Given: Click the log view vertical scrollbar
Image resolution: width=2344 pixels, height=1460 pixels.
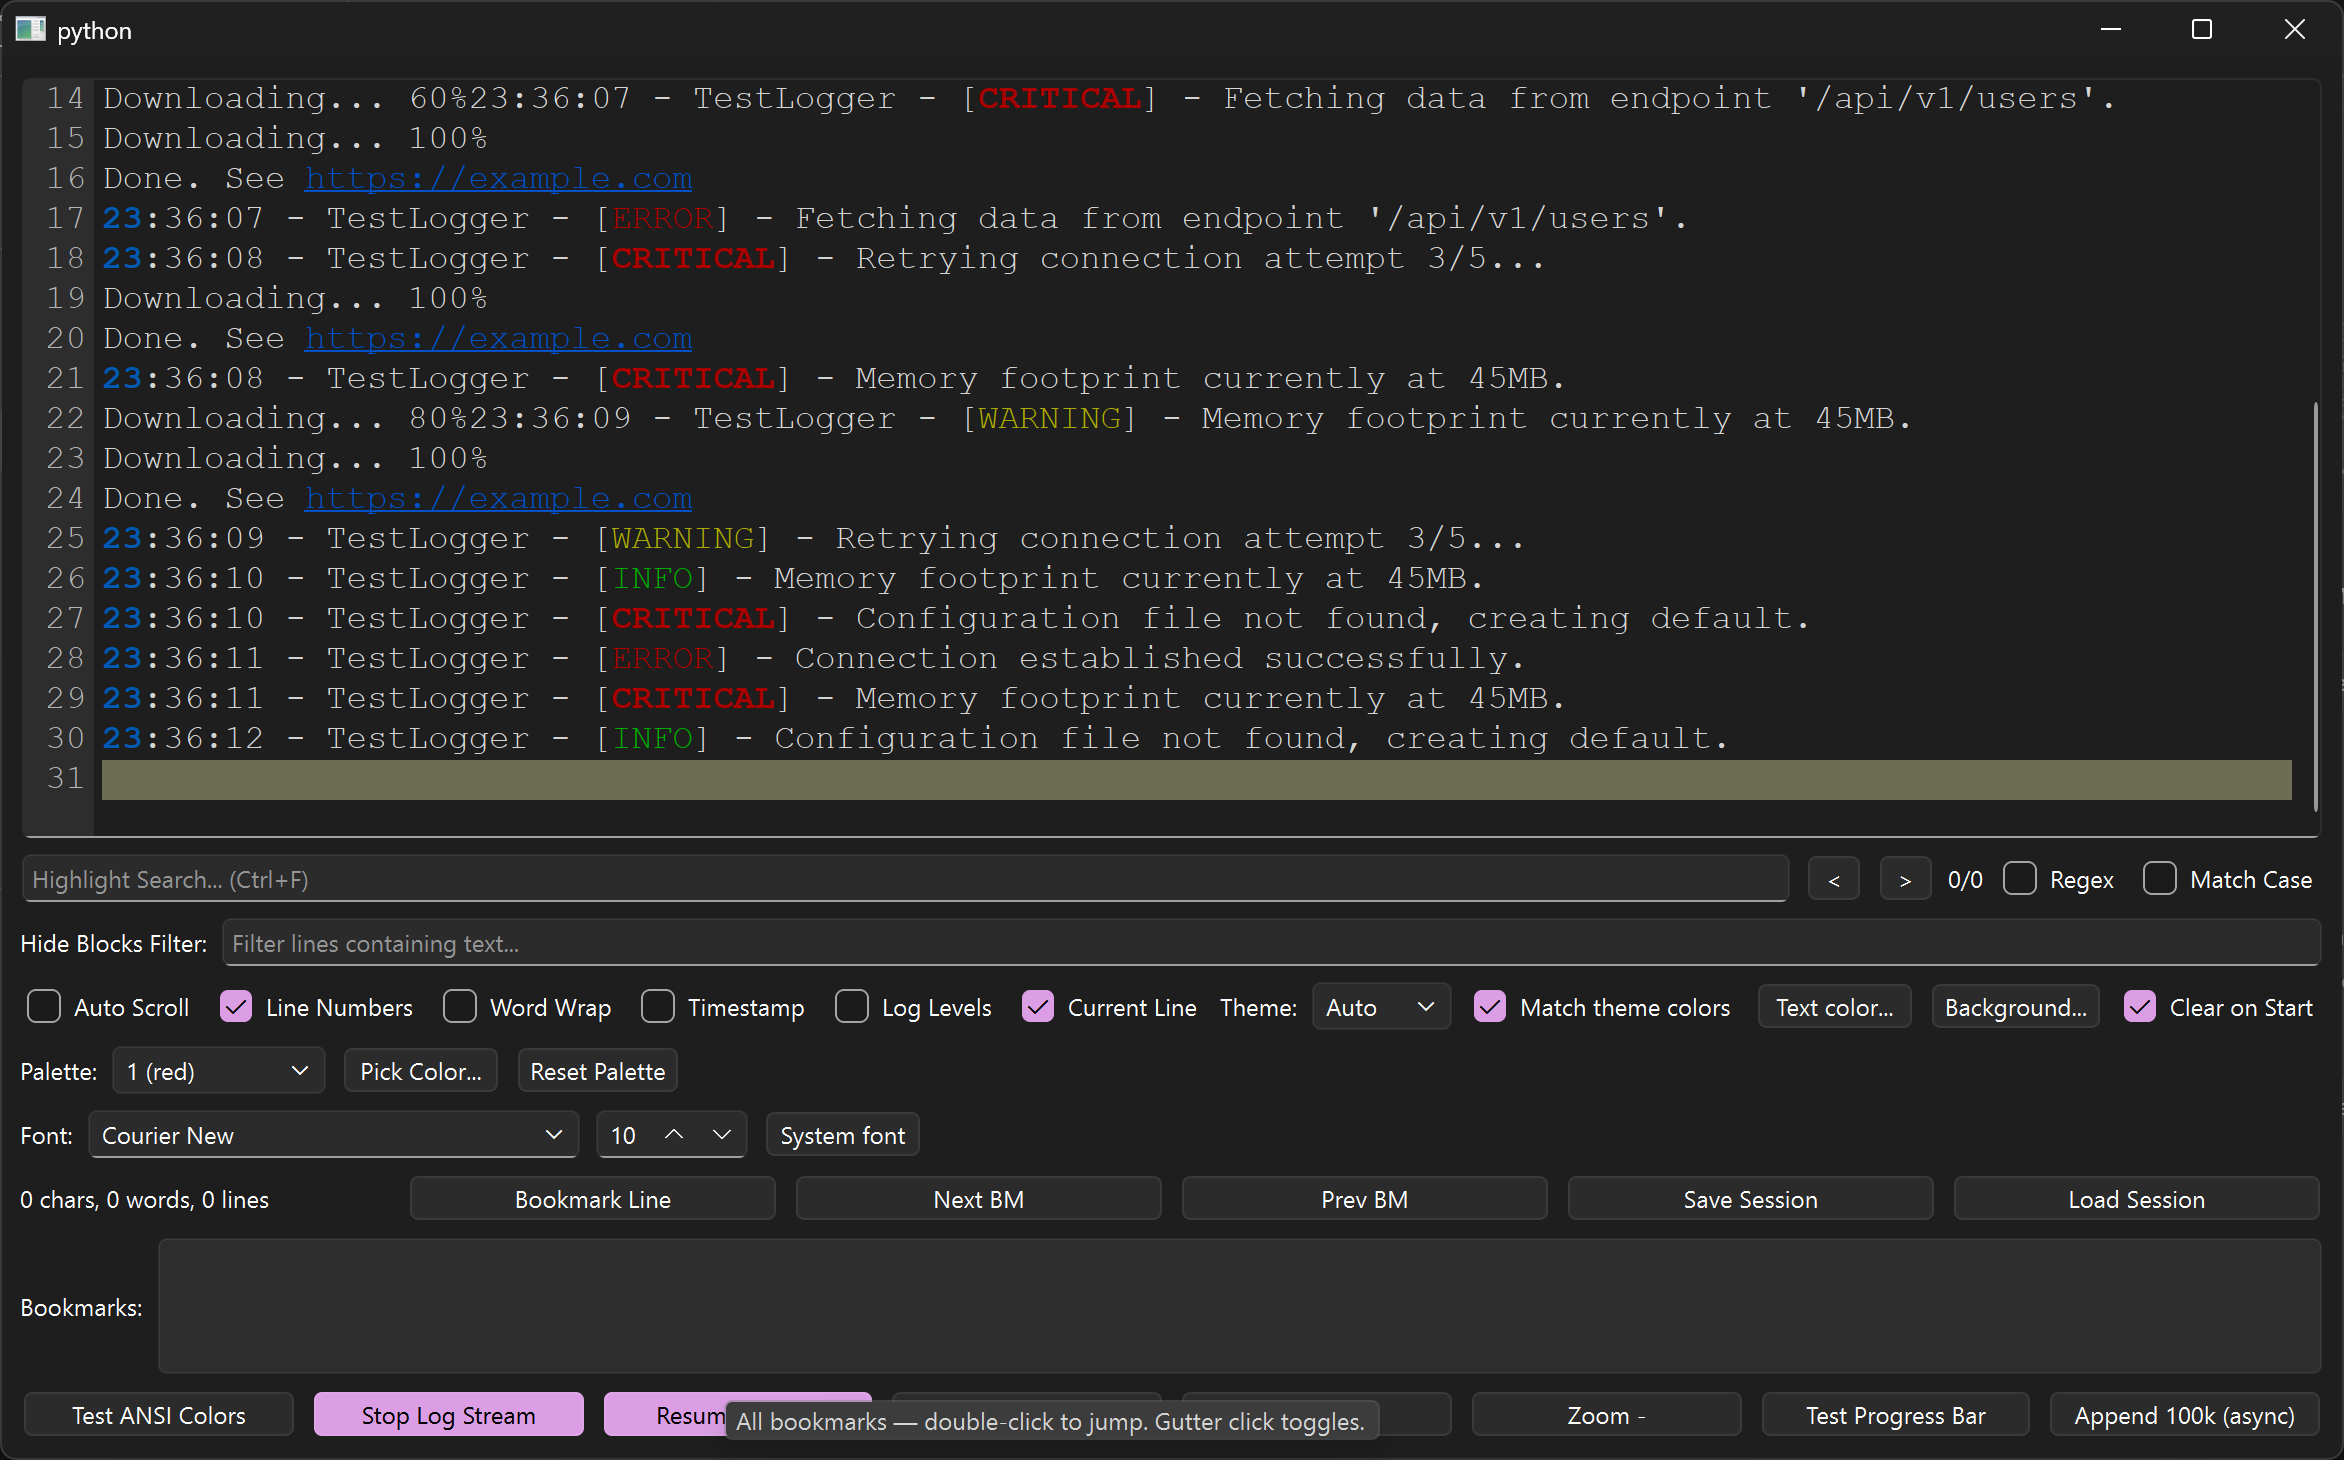Looking at the screenshot, I should [x=2315, y=606].
